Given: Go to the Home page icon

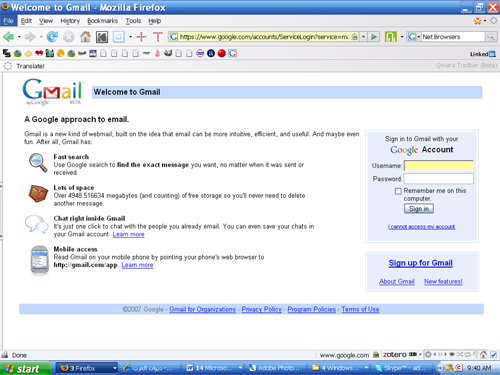Looking at the screenshot, I should click(x=85, y=37).
